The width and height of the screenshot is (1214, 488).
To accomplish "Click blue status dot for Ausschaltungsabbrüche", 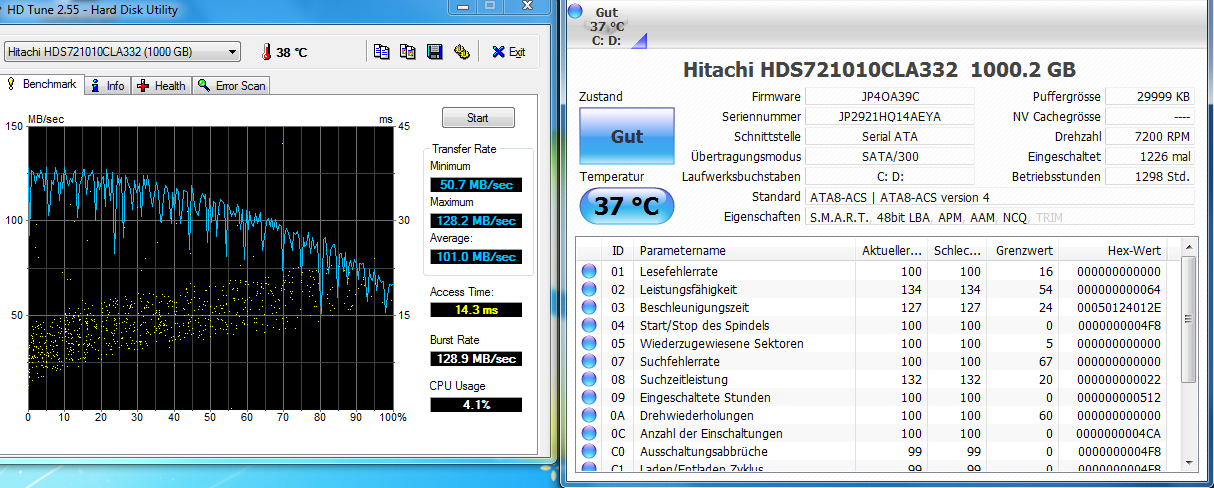I will click(x=589, y=451).
